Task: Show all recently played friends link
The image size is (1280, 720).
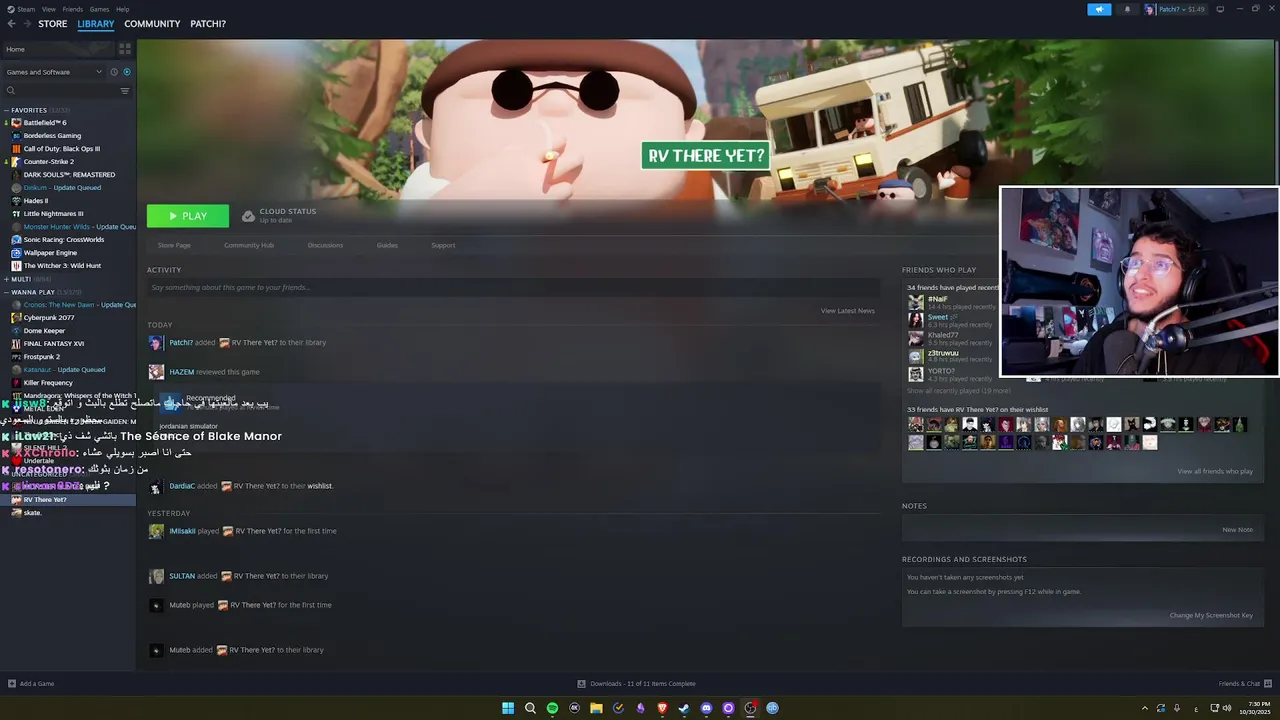Action: tap(958, 391)
